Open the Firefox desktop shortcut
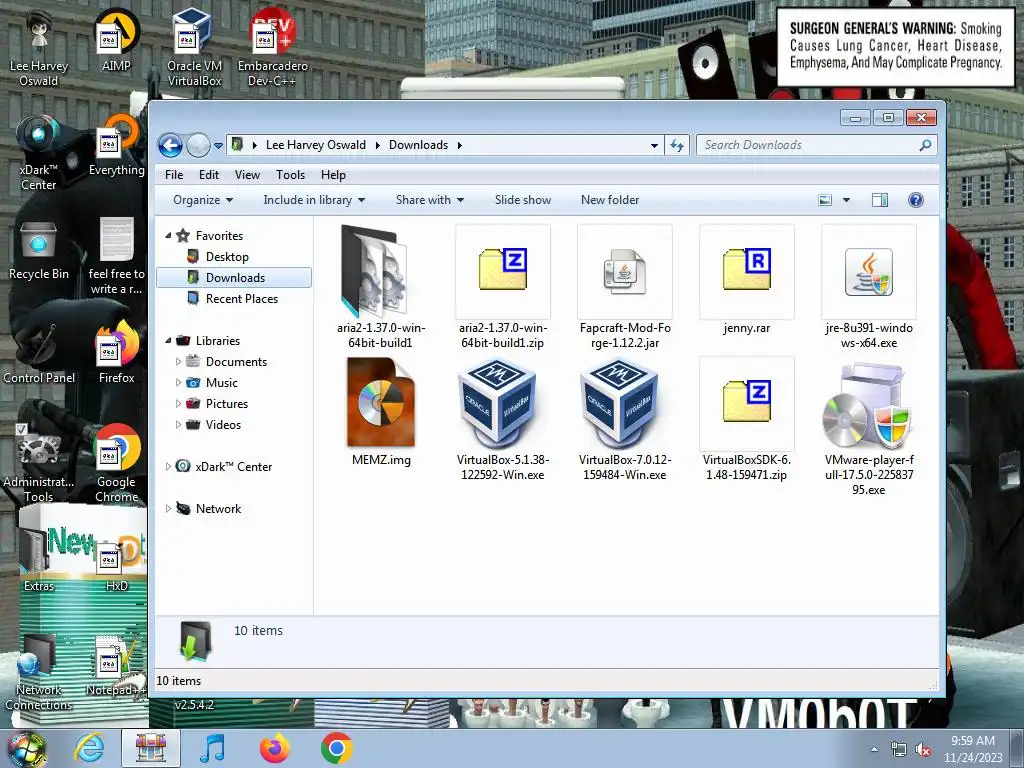The image size is (1024, 768). click(x=116, y=353)
